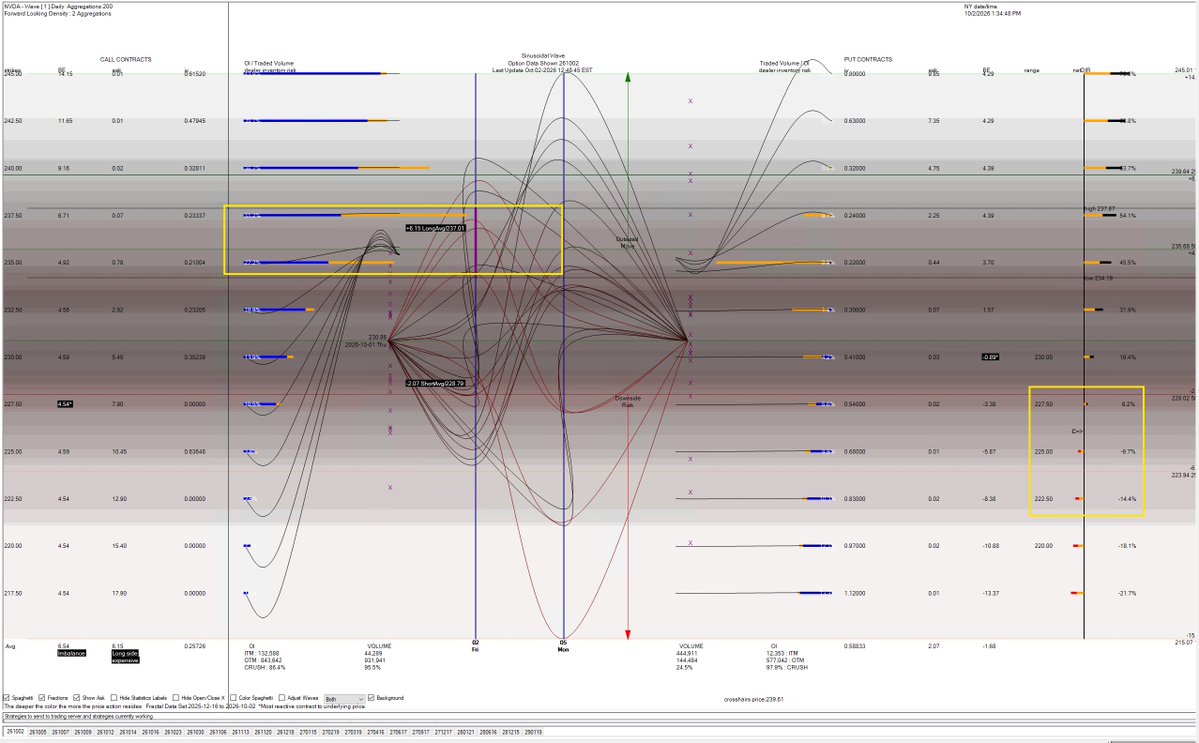Click the Downside Risk label
The height and width of the screenshot is (743, 1199).
coord(627,401)
